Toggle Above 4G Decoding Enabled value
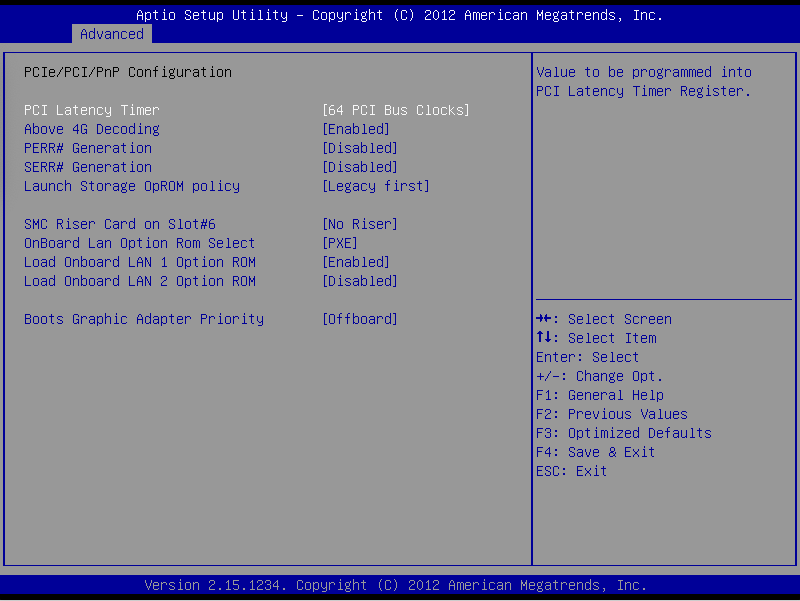Screen dimensions: 800x601 355,129
